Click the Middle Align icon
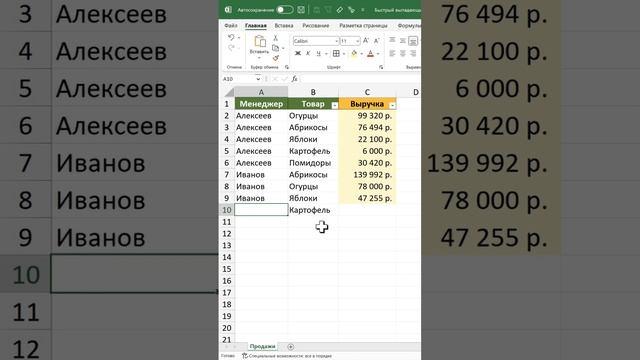Viewport: 640px width, 360px height. [403, 40]
